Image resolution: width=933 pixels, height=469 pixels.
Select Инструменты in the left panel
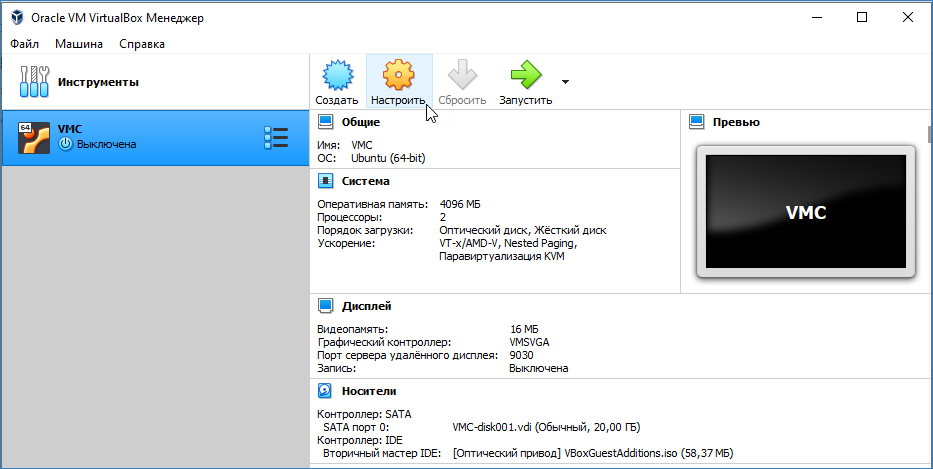coord(98,82)
